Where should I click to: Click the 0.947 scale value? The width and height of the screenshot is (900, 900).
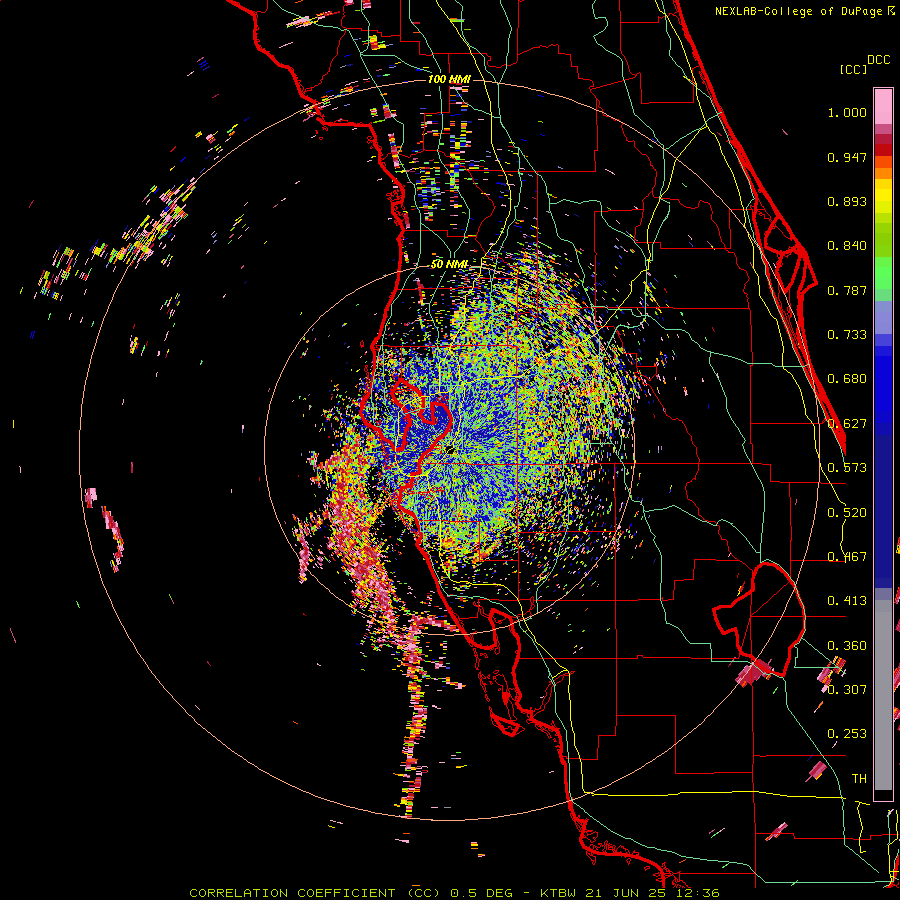coord(847,157)
